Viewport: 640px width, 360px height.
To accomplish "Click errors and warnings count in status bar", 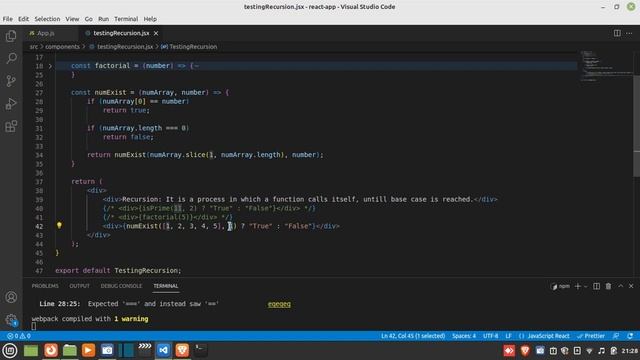I will [19, 336].
